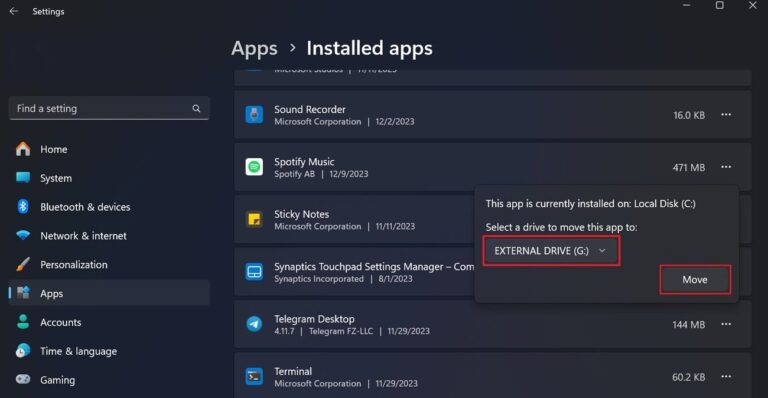Select the Sticky Notes app name
Viewport: 768px width, 398px height.
[x=302, y=214]
